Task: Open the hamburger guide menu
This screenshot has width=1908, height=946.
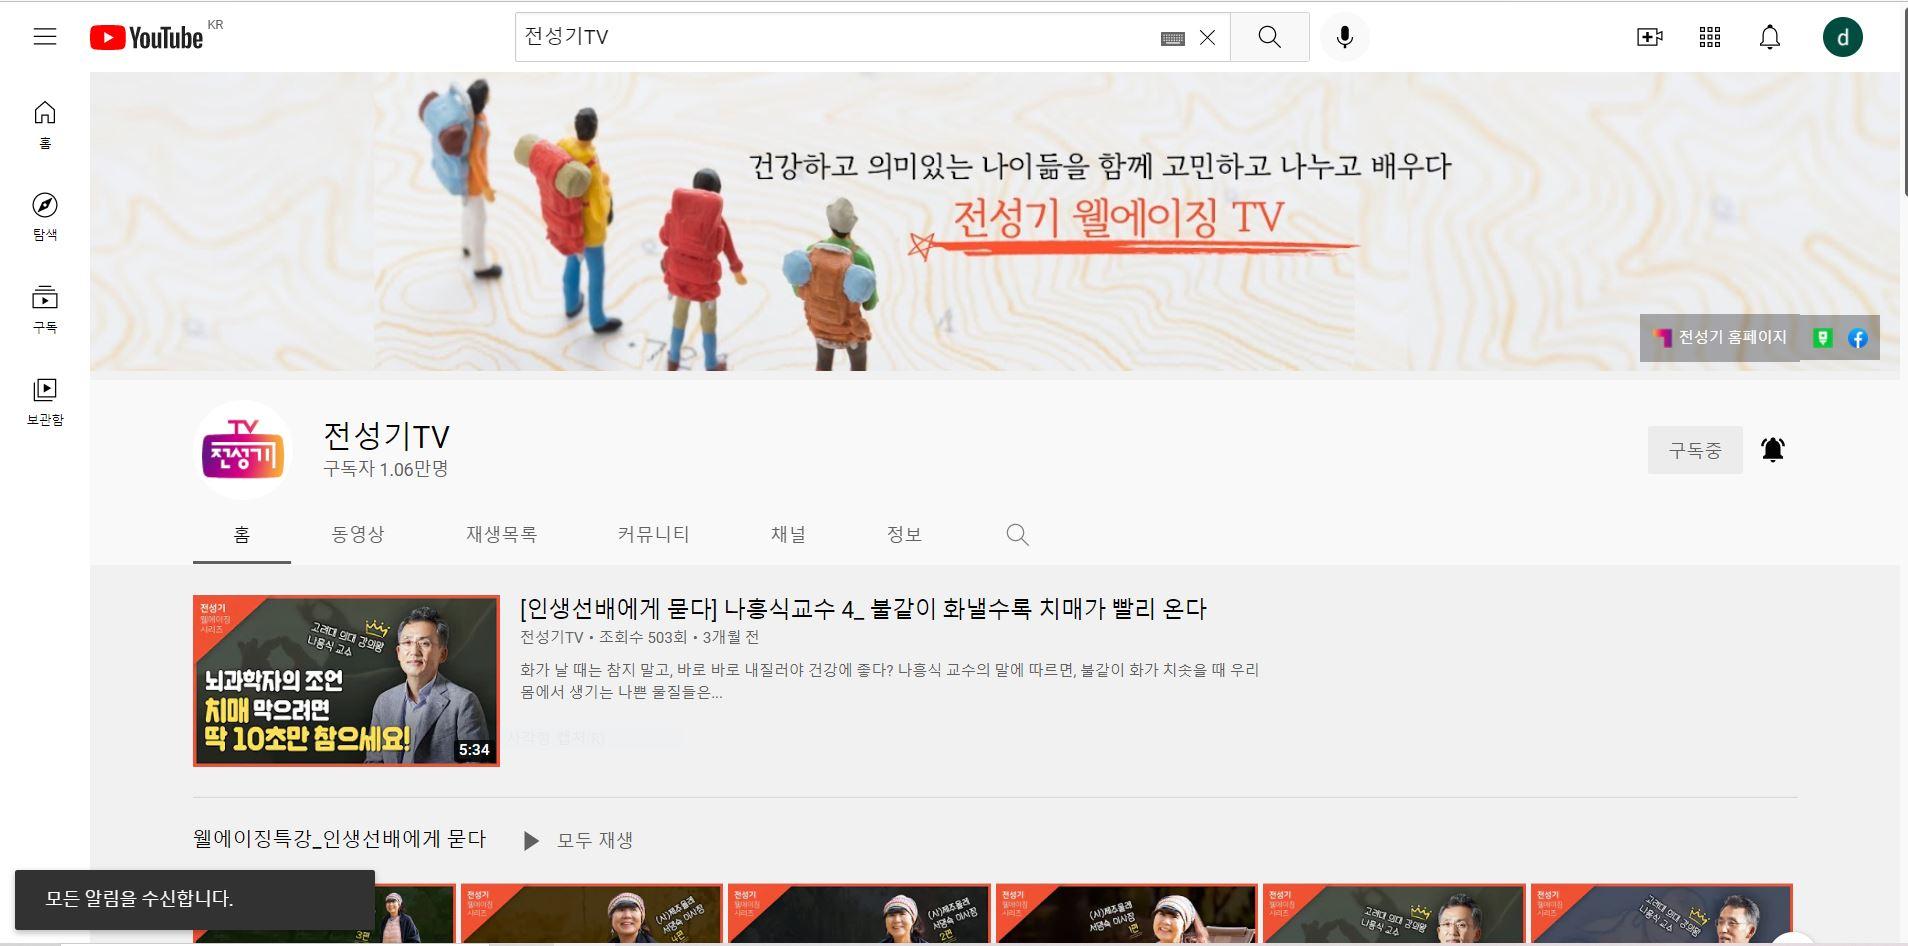Action: pyautogui.click(x=45, y=37)
